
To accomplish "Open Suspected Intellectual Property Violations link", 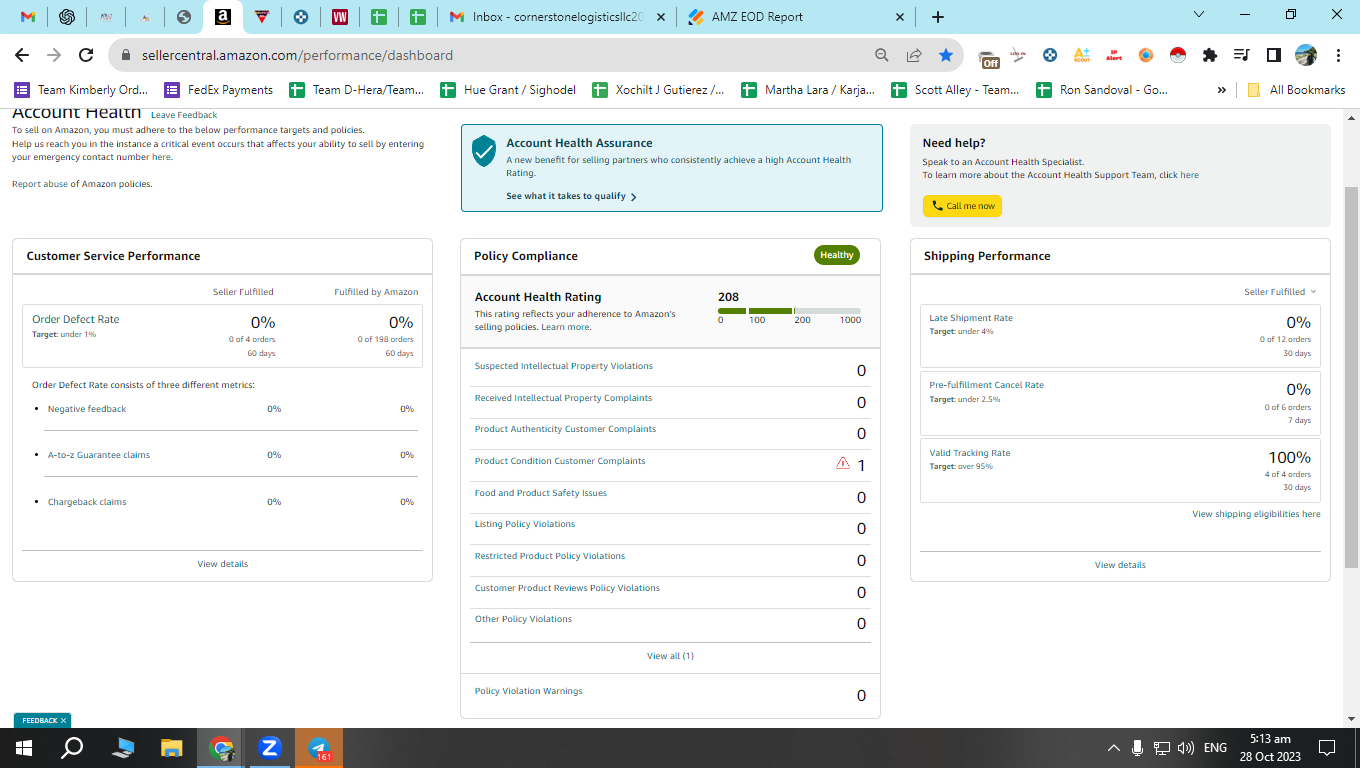I will 564,366.
